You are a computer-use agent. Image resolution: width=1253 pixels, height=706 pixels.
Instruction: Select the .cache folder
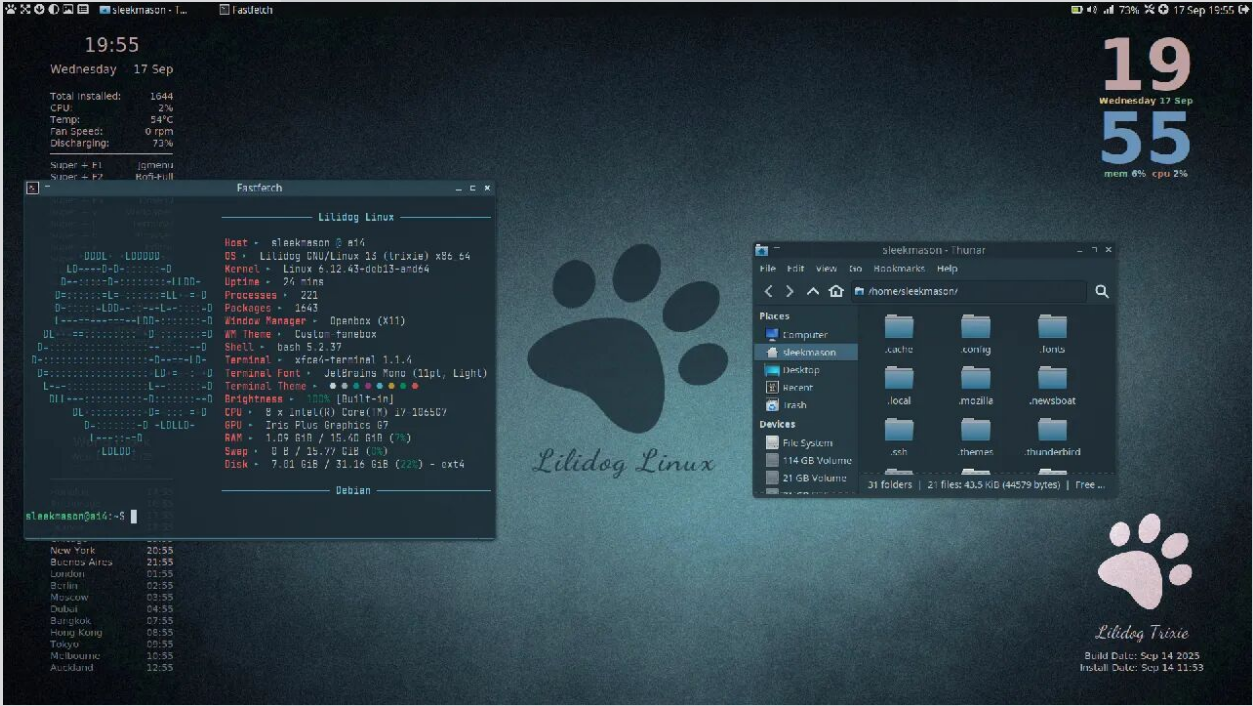click(899, 334)
